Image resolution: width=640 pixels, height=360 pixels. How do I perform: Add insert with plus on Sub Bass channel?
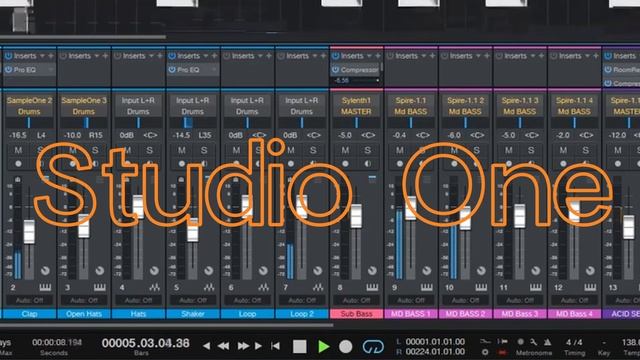tap(378, 56)
